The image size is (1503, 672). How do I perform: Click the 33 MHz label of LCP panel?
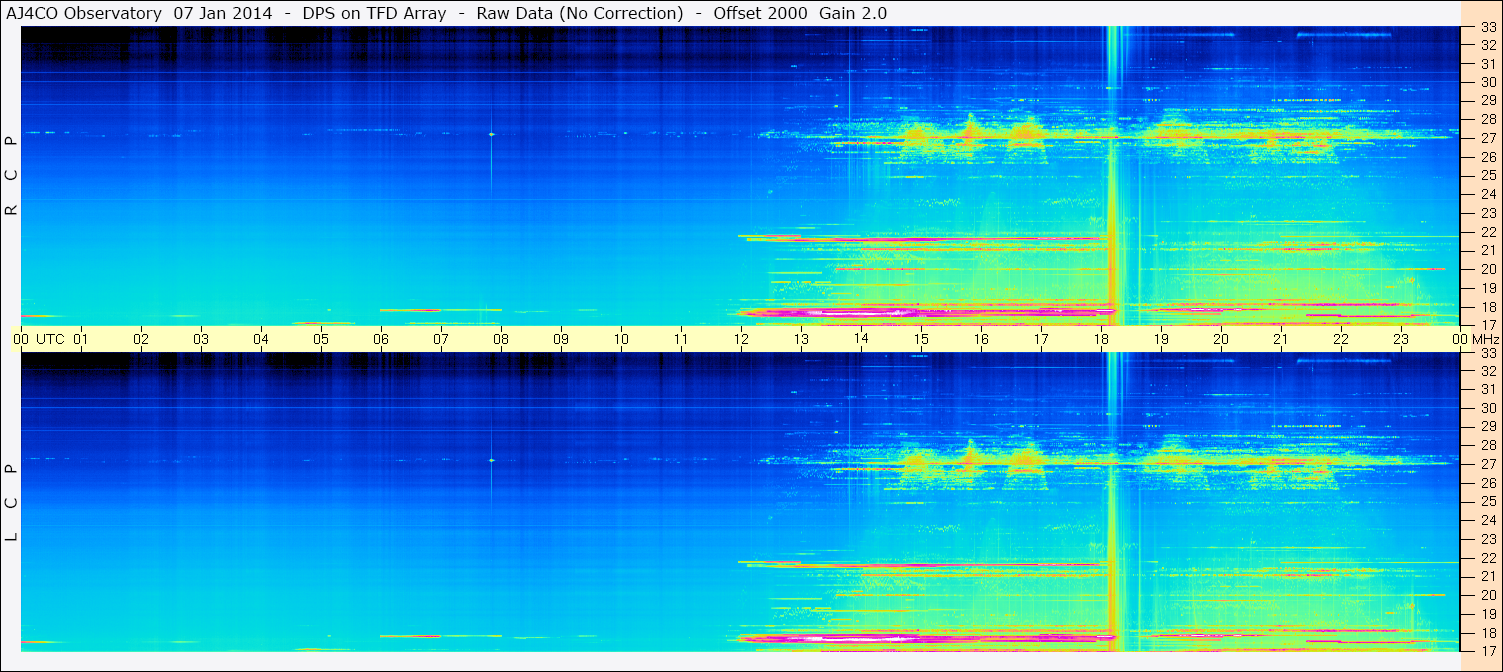[x=1487, y=354]
